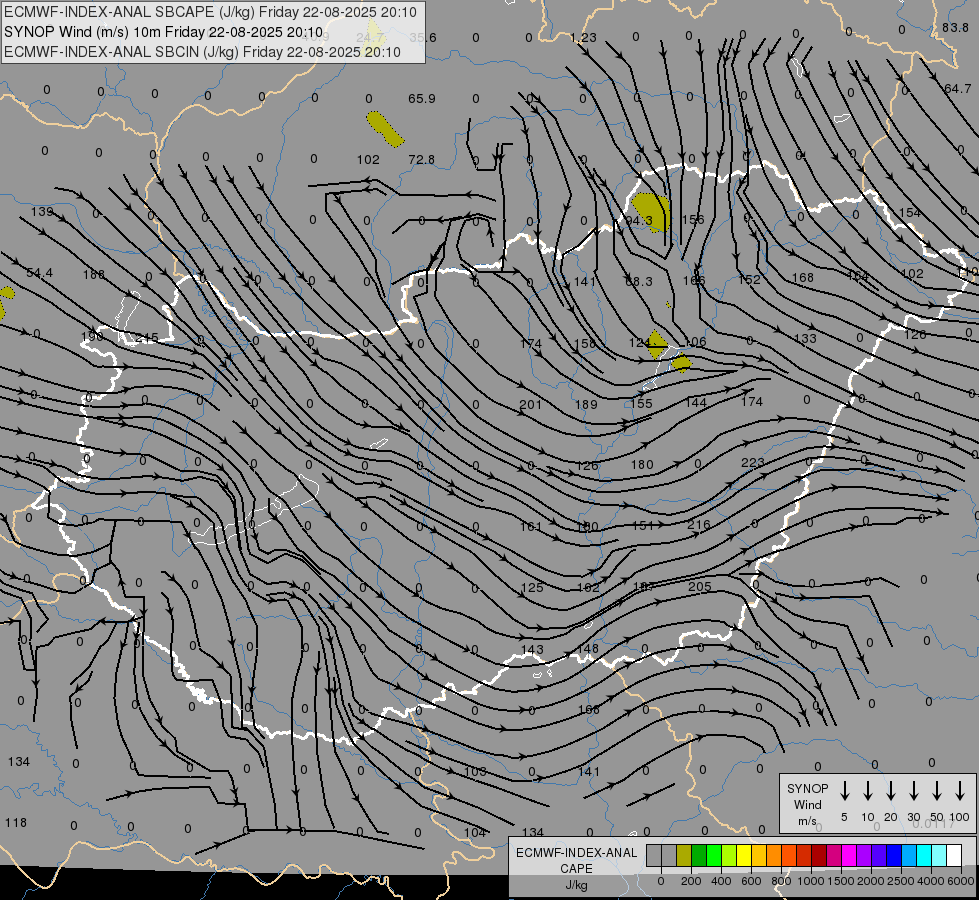This screenshot has width=979, height=900.
Task: Click the 83.8 value on the map
Action: [955, 27]
